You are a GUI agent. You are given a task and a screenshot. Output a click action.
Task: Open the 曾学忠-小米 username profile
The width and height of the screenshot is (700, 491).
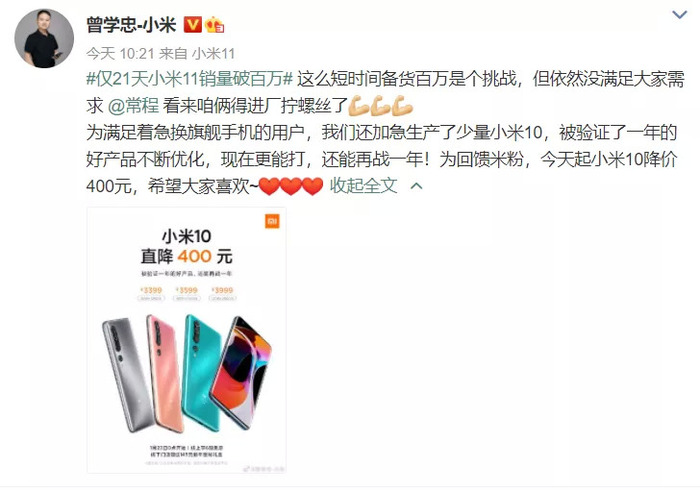(x=132, y=25)
